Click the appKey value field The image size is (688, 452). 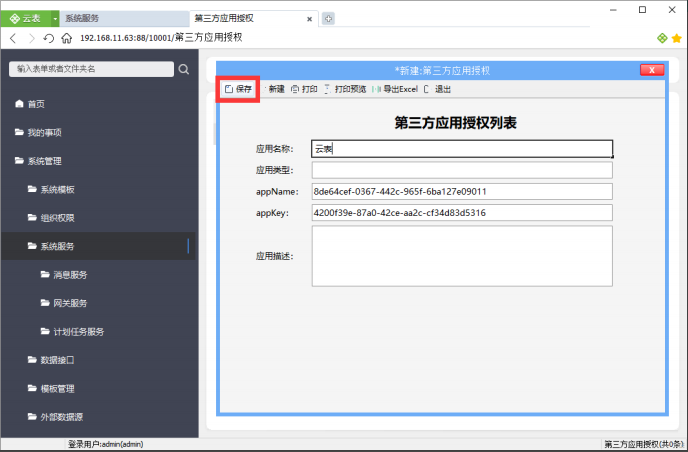click(462, 213)
